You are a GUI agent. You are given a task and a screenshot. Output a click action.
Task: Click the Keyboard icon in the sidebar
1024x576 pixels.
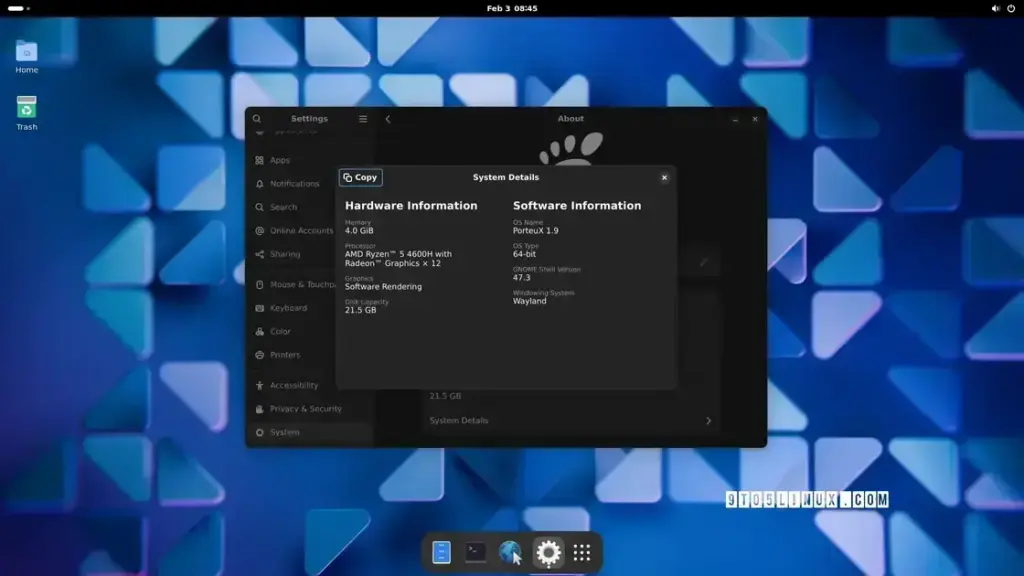259,308
